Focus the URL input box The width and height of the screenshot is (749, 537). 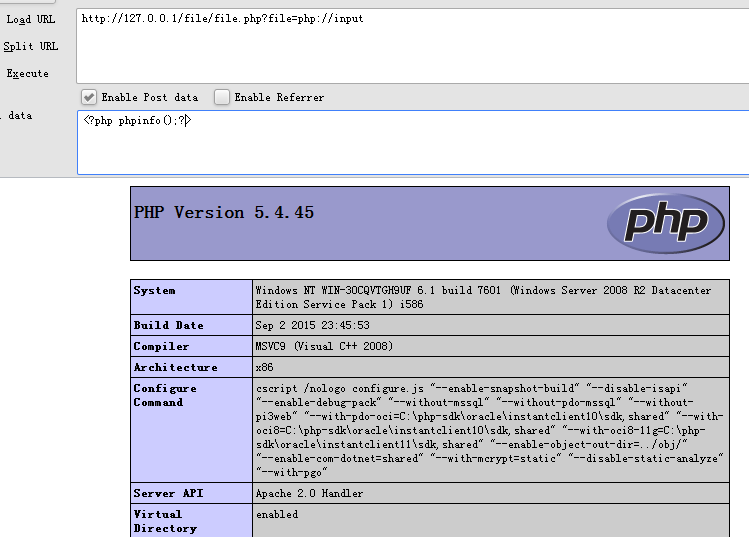pos(413,46)
